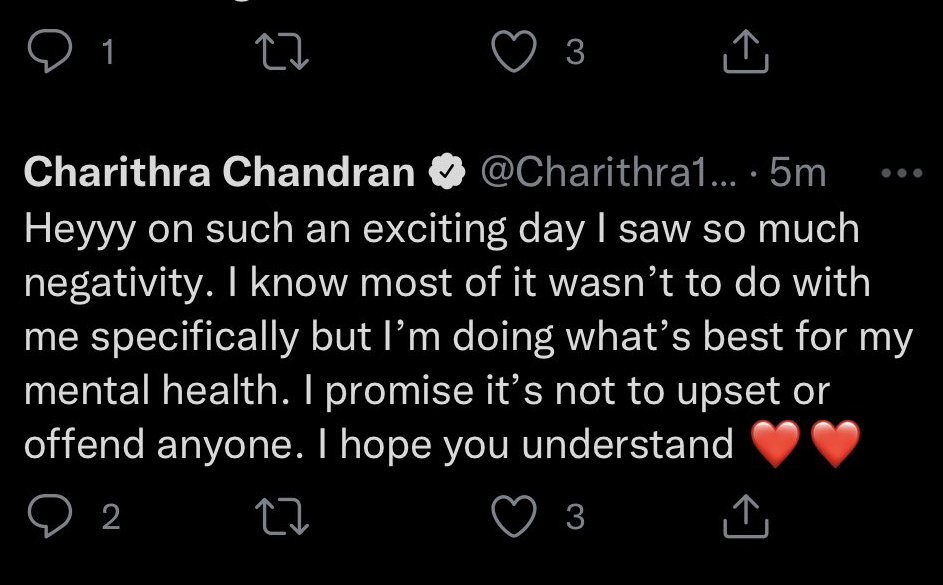The height and width of the screenshot is (585, 943).
Task: Like the previous tweet above Charithra's
Action: [x=516, y=53]
